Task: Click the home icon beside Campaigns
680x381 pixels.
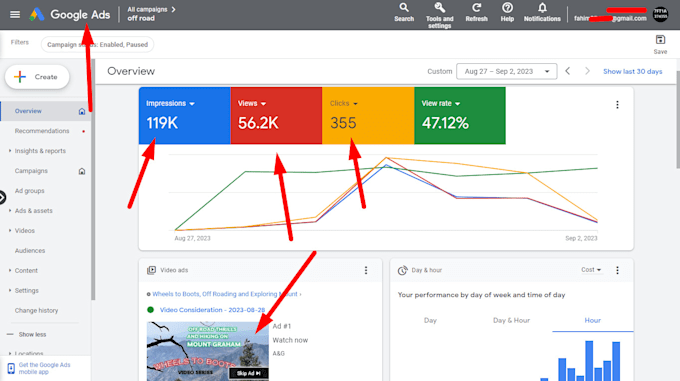Action: (82, 171)
